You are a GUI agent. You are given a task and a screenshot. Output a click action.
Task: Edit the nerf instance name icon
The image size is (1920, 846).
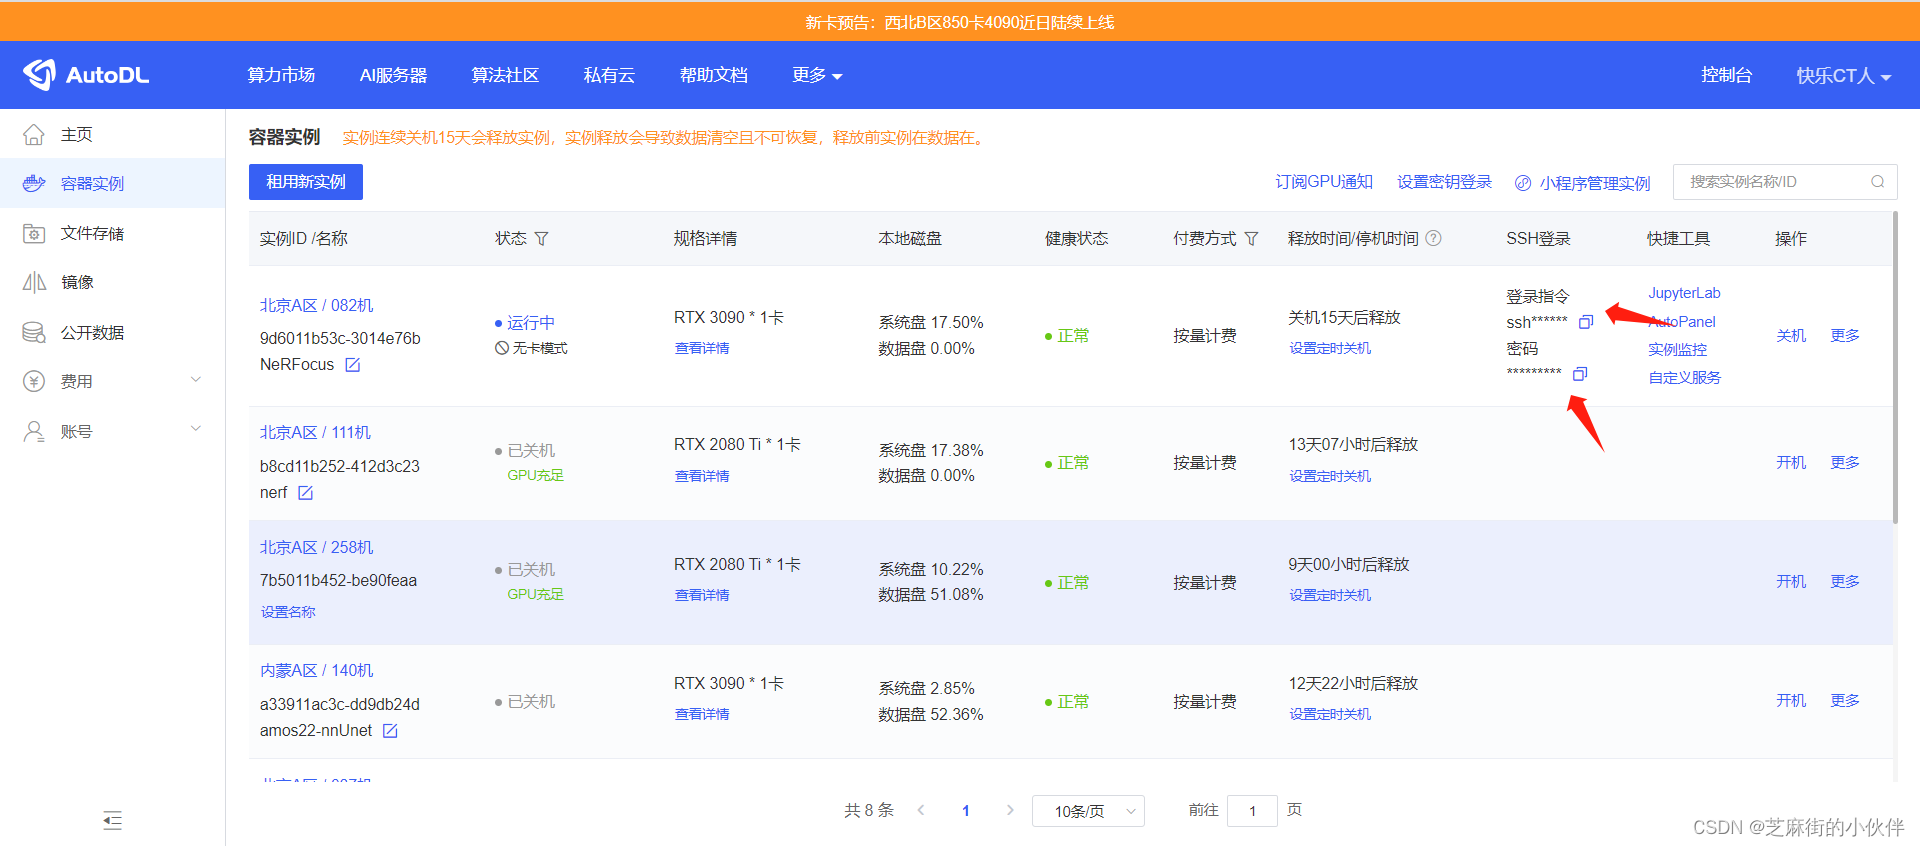pos(306,493)
